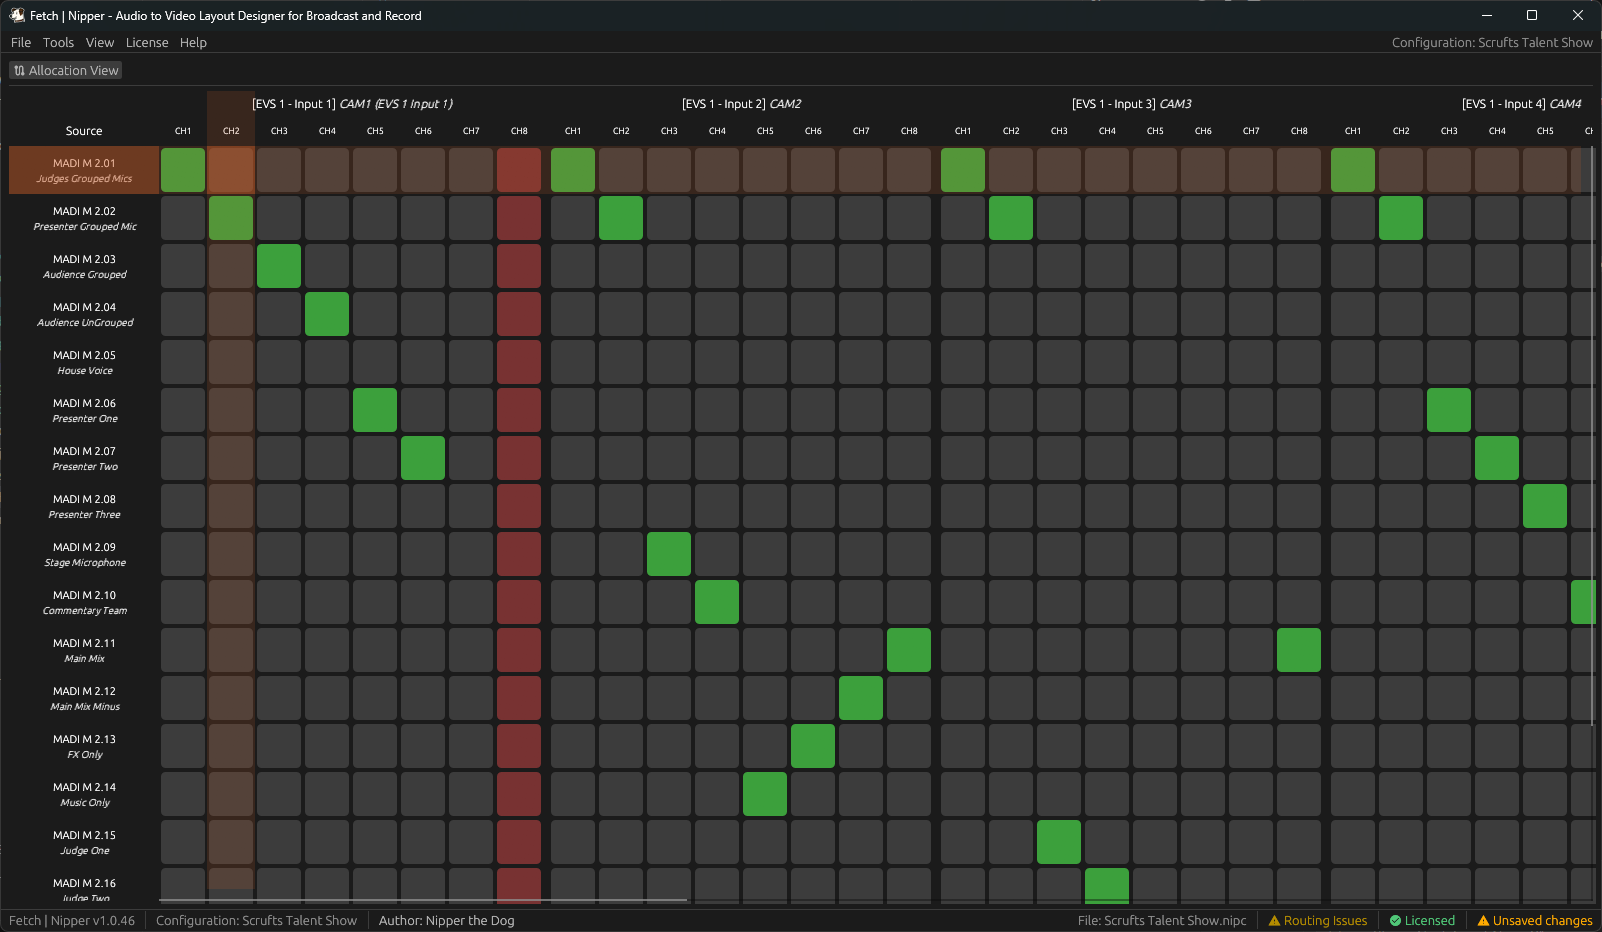Viewport: 1602px width, 932px height.
Task: Enable Music Only routing under CAM2 CH5
Action: click(x=765, y=794)
